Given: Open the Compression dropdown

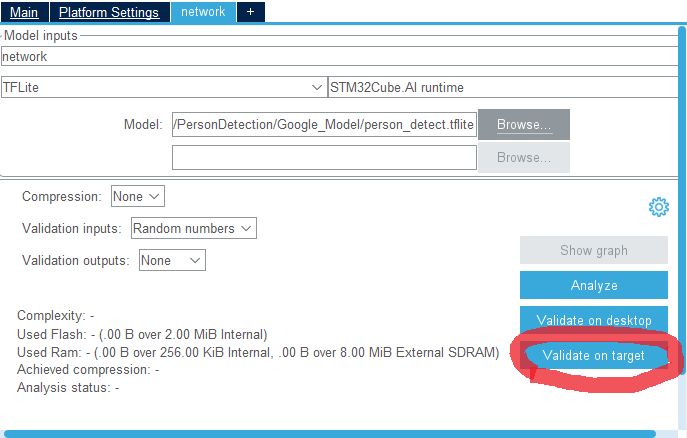Looking at the screenshot, I should 138,196.
